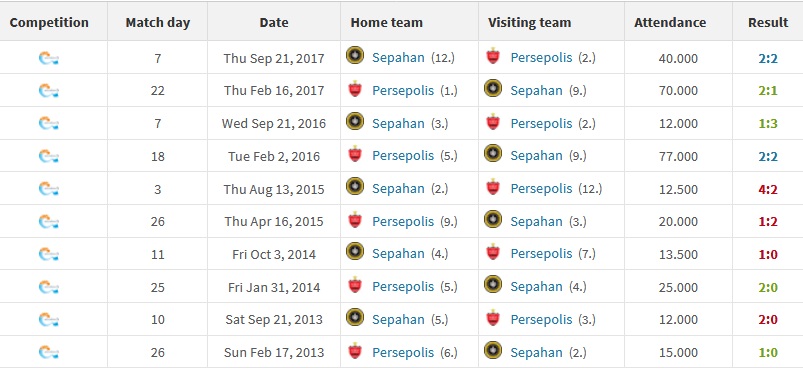Open the 1:3 result from Sep 21, 2016
The image size is (803, 372).
(x=768, y=123)
